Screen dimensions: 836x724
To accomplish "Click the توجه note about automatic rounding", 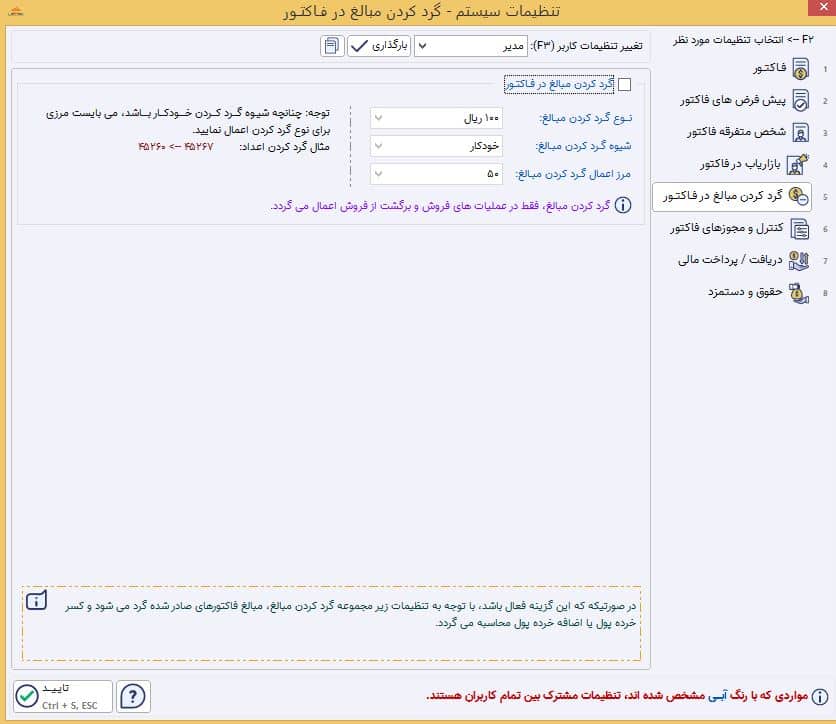I will [x=188, y=121].
